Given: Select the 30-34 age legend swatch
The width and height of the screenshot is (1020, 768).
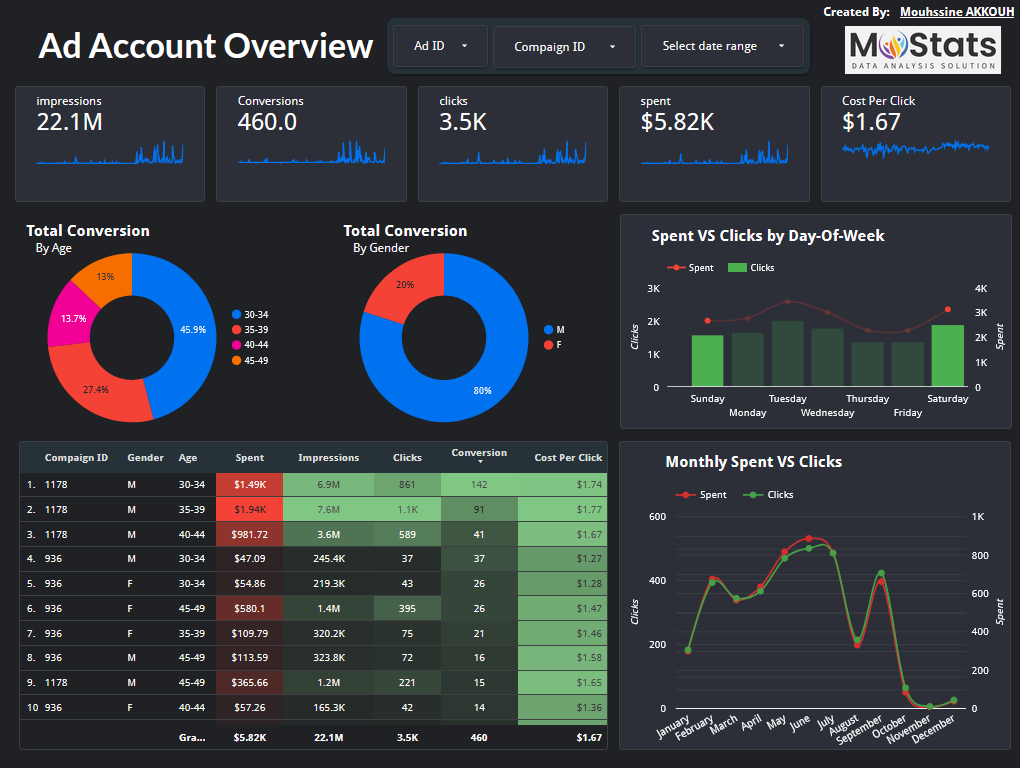Looking at the screenshot, I should [x=236, y=314].
